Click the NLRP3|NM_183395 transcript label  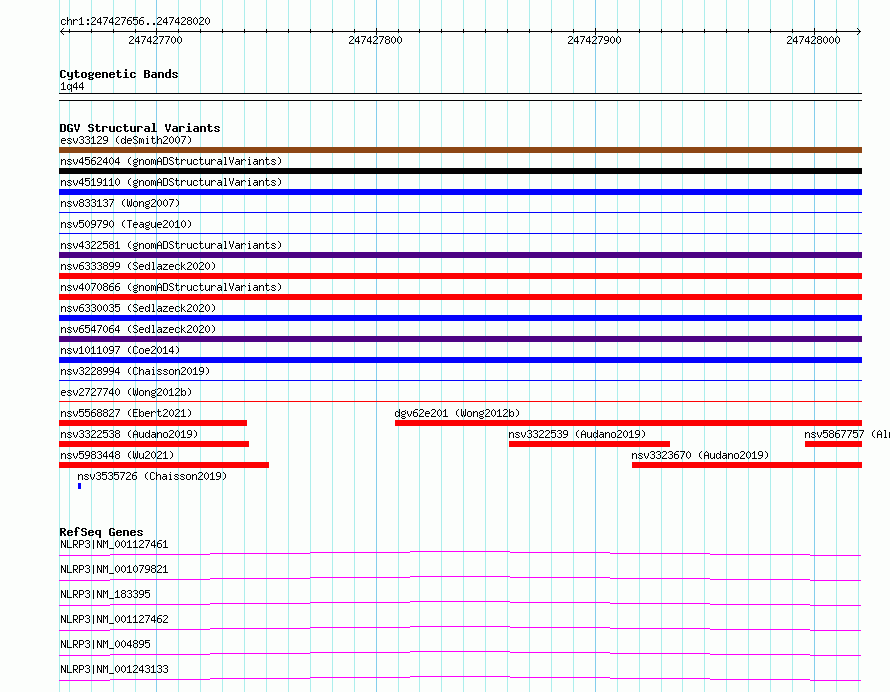pos(105,594)
